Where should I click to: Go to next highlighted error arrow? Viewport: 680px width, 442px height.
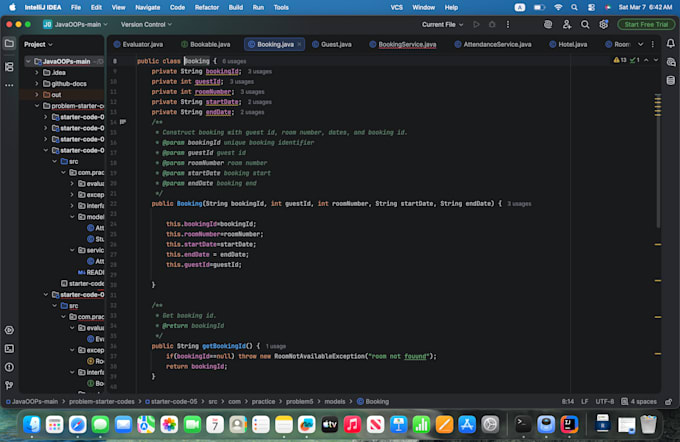(x=656, y=60)
